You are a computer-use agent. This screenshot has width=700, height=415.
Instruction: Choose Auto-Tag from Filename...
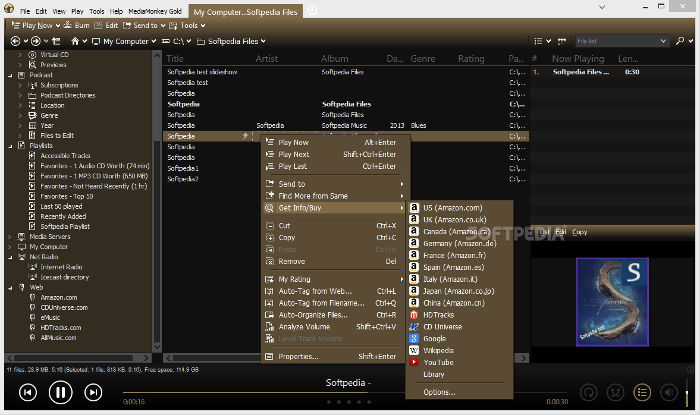point(335,303)
